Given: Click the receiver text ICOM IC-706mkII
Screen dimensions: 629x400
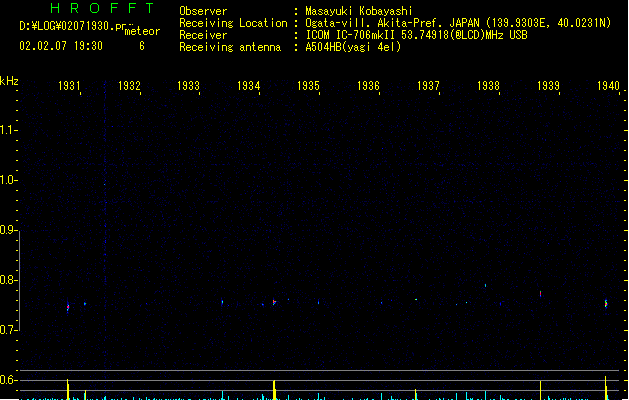Looking at the screenshot, I should 351,35.
